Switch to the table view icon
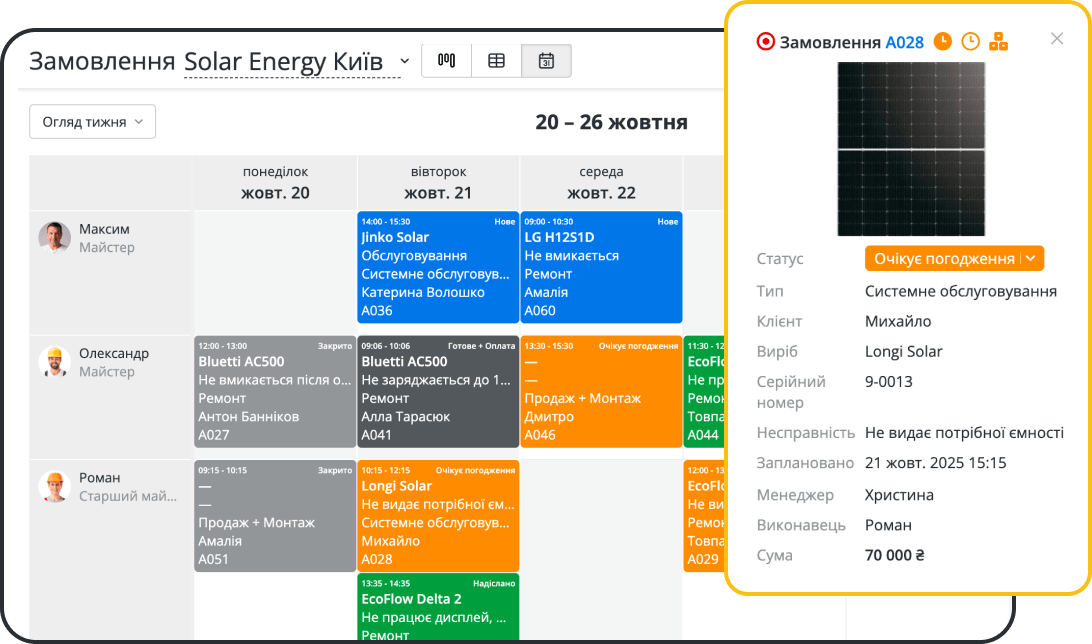Image resolution: width=1092 pixels, height=644 pixels. 497,61
